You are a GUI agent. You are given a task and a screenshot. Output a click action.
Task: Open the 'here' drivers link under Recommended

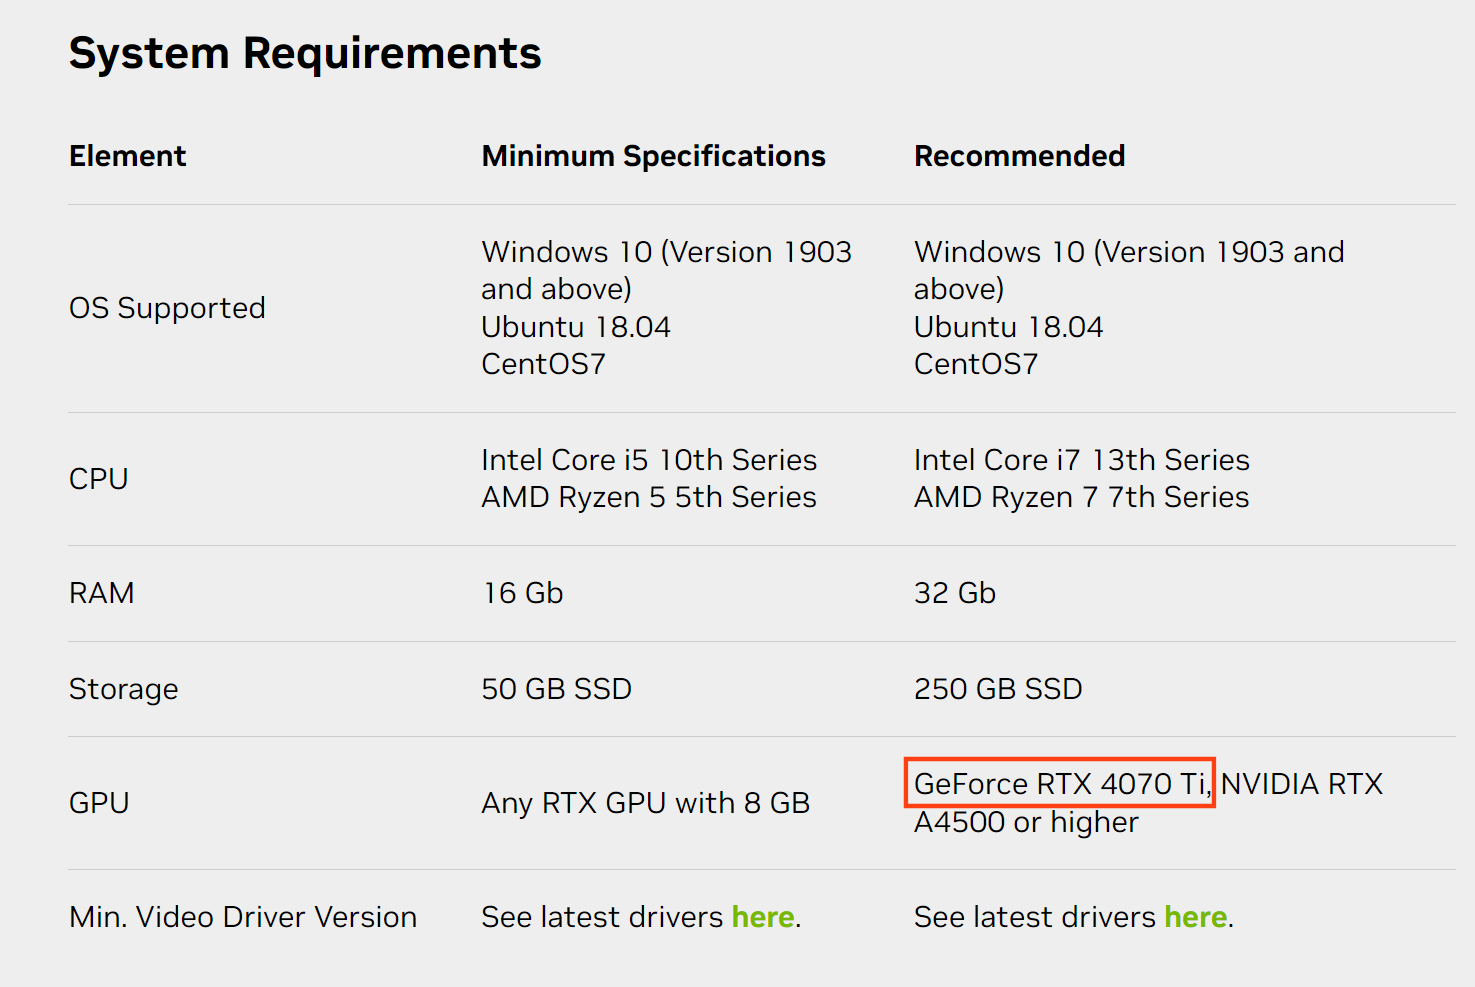[1195, 917]
